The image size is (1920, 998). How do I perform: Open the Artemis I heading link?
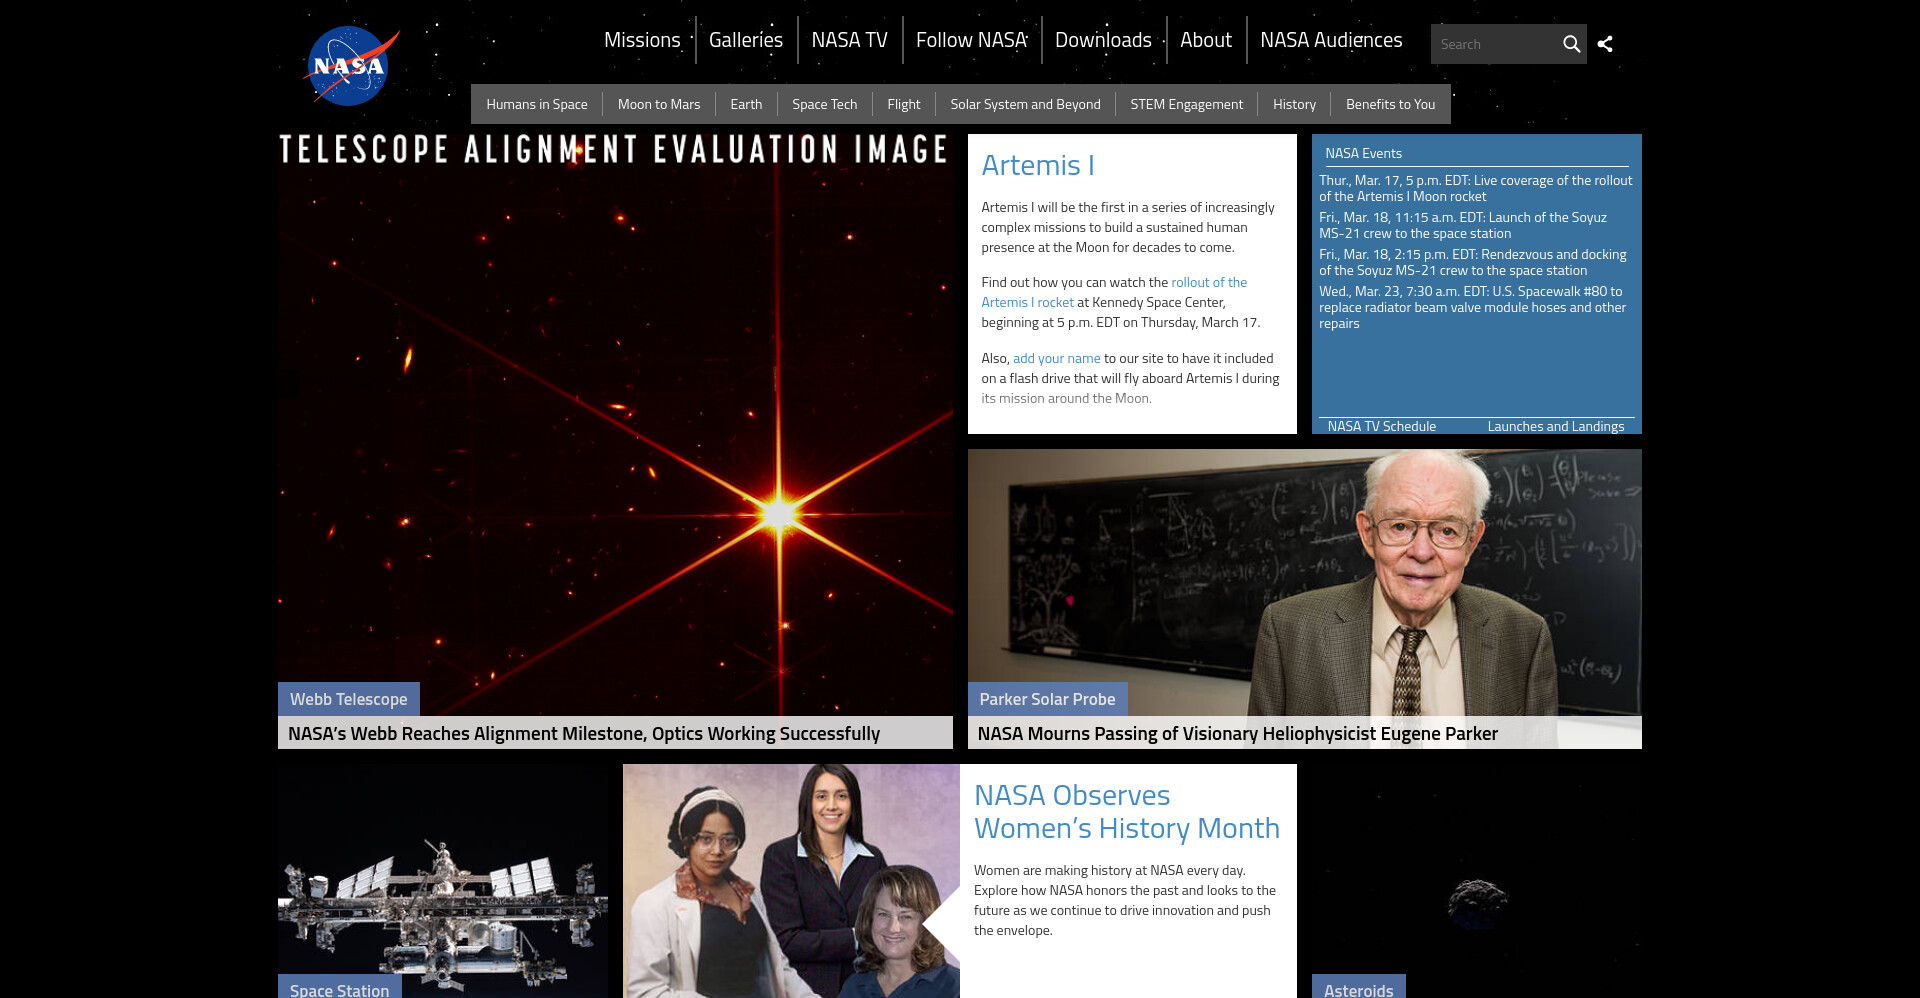[x=1038, y=165]
